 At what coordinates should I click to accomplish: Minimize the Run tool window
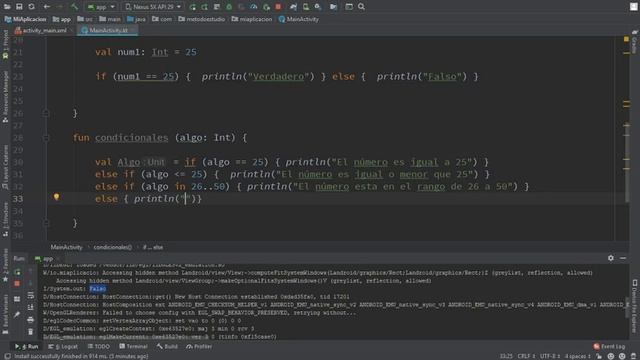[x=623, y=258]
